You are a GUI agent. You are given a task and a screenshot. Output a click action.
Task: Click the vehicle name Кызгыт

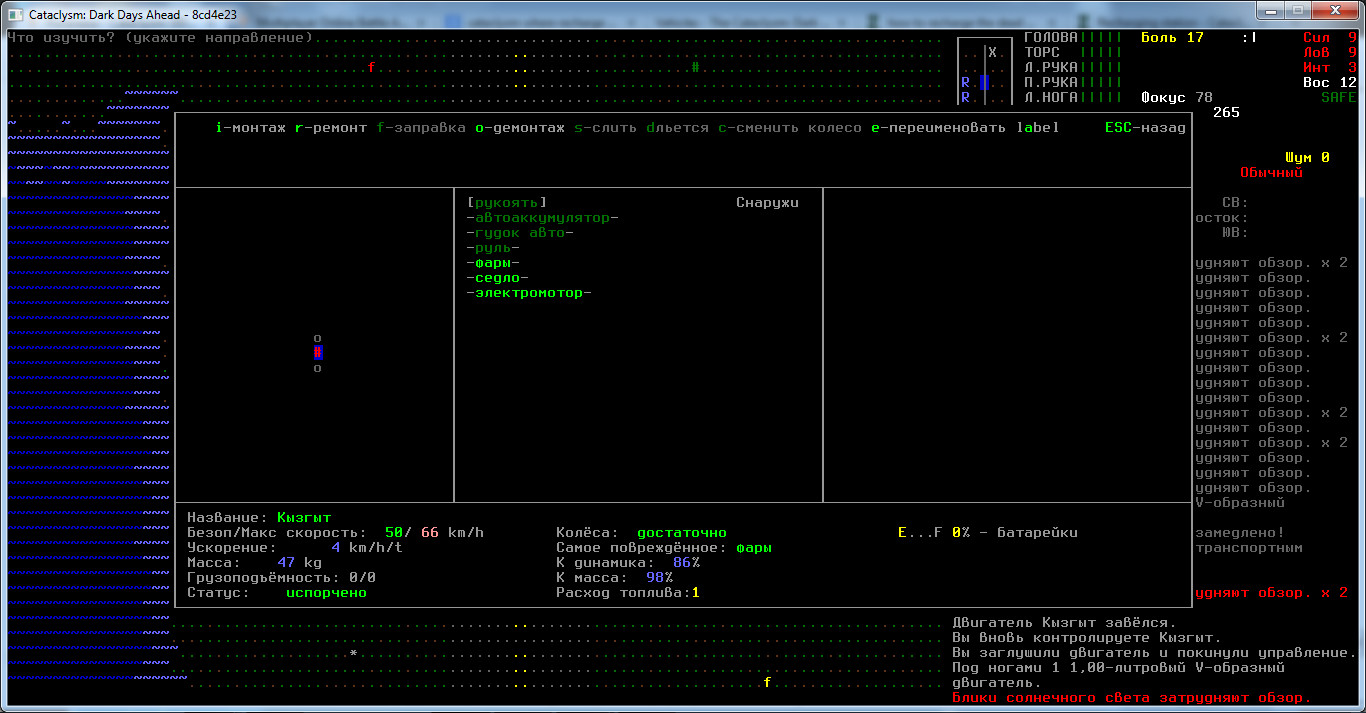click(x=304, y=517)
